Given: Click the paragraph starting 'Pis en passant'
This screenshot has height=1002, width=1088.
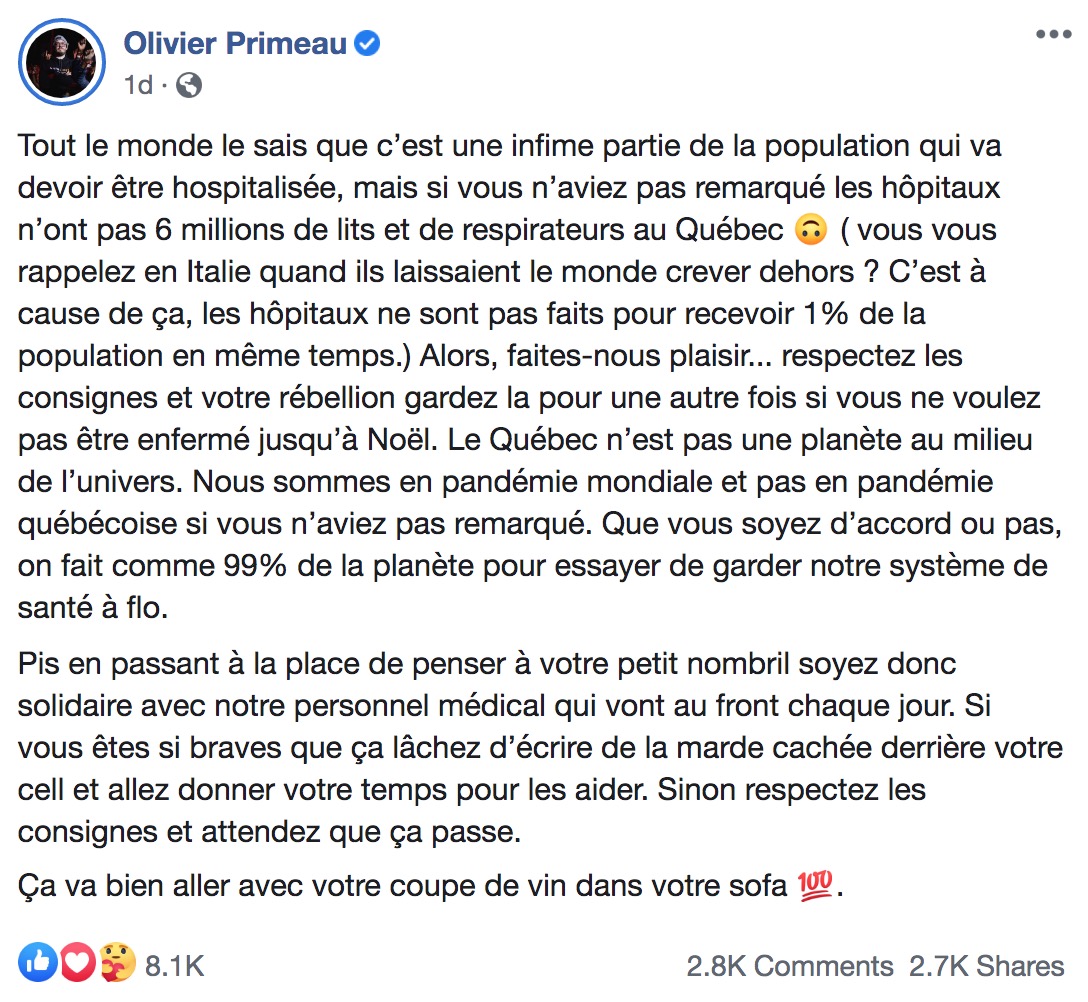Looking at the screenshot, I should [x=540, y=747].
